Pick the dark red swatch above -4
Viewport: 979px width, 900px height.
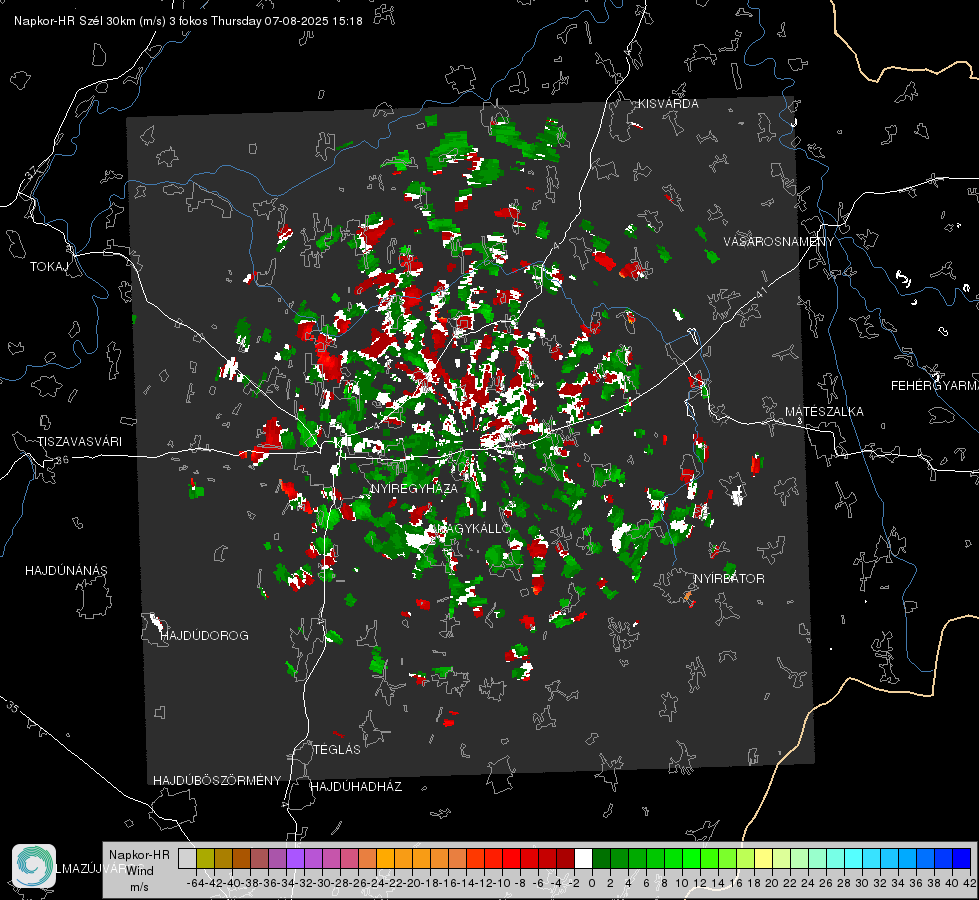(565, 858)
